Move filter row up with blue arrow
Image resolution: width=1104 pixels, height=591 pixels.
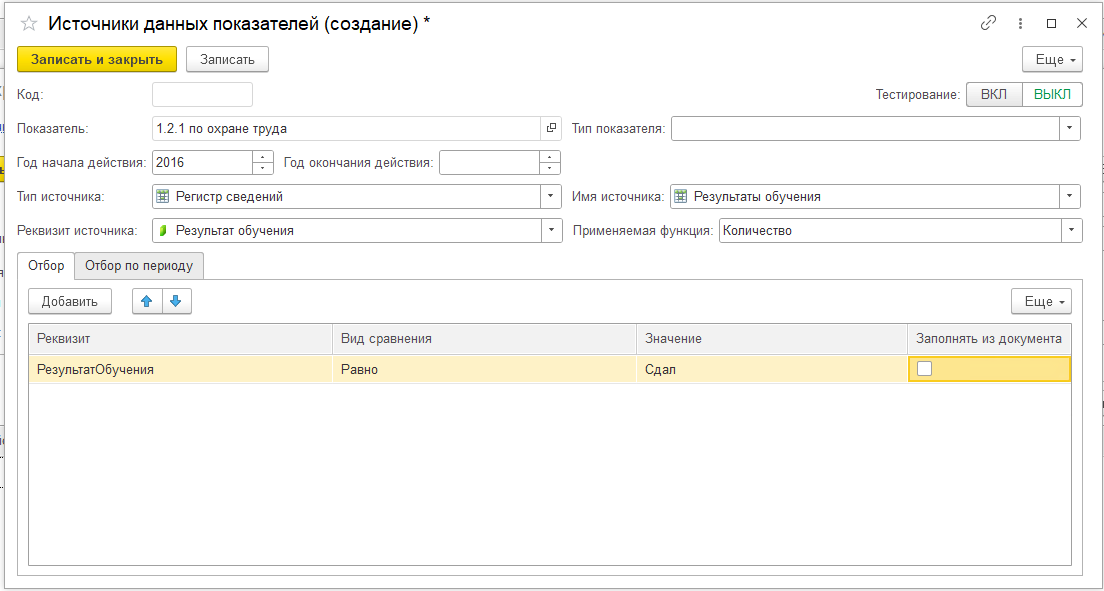coord(147,301)
